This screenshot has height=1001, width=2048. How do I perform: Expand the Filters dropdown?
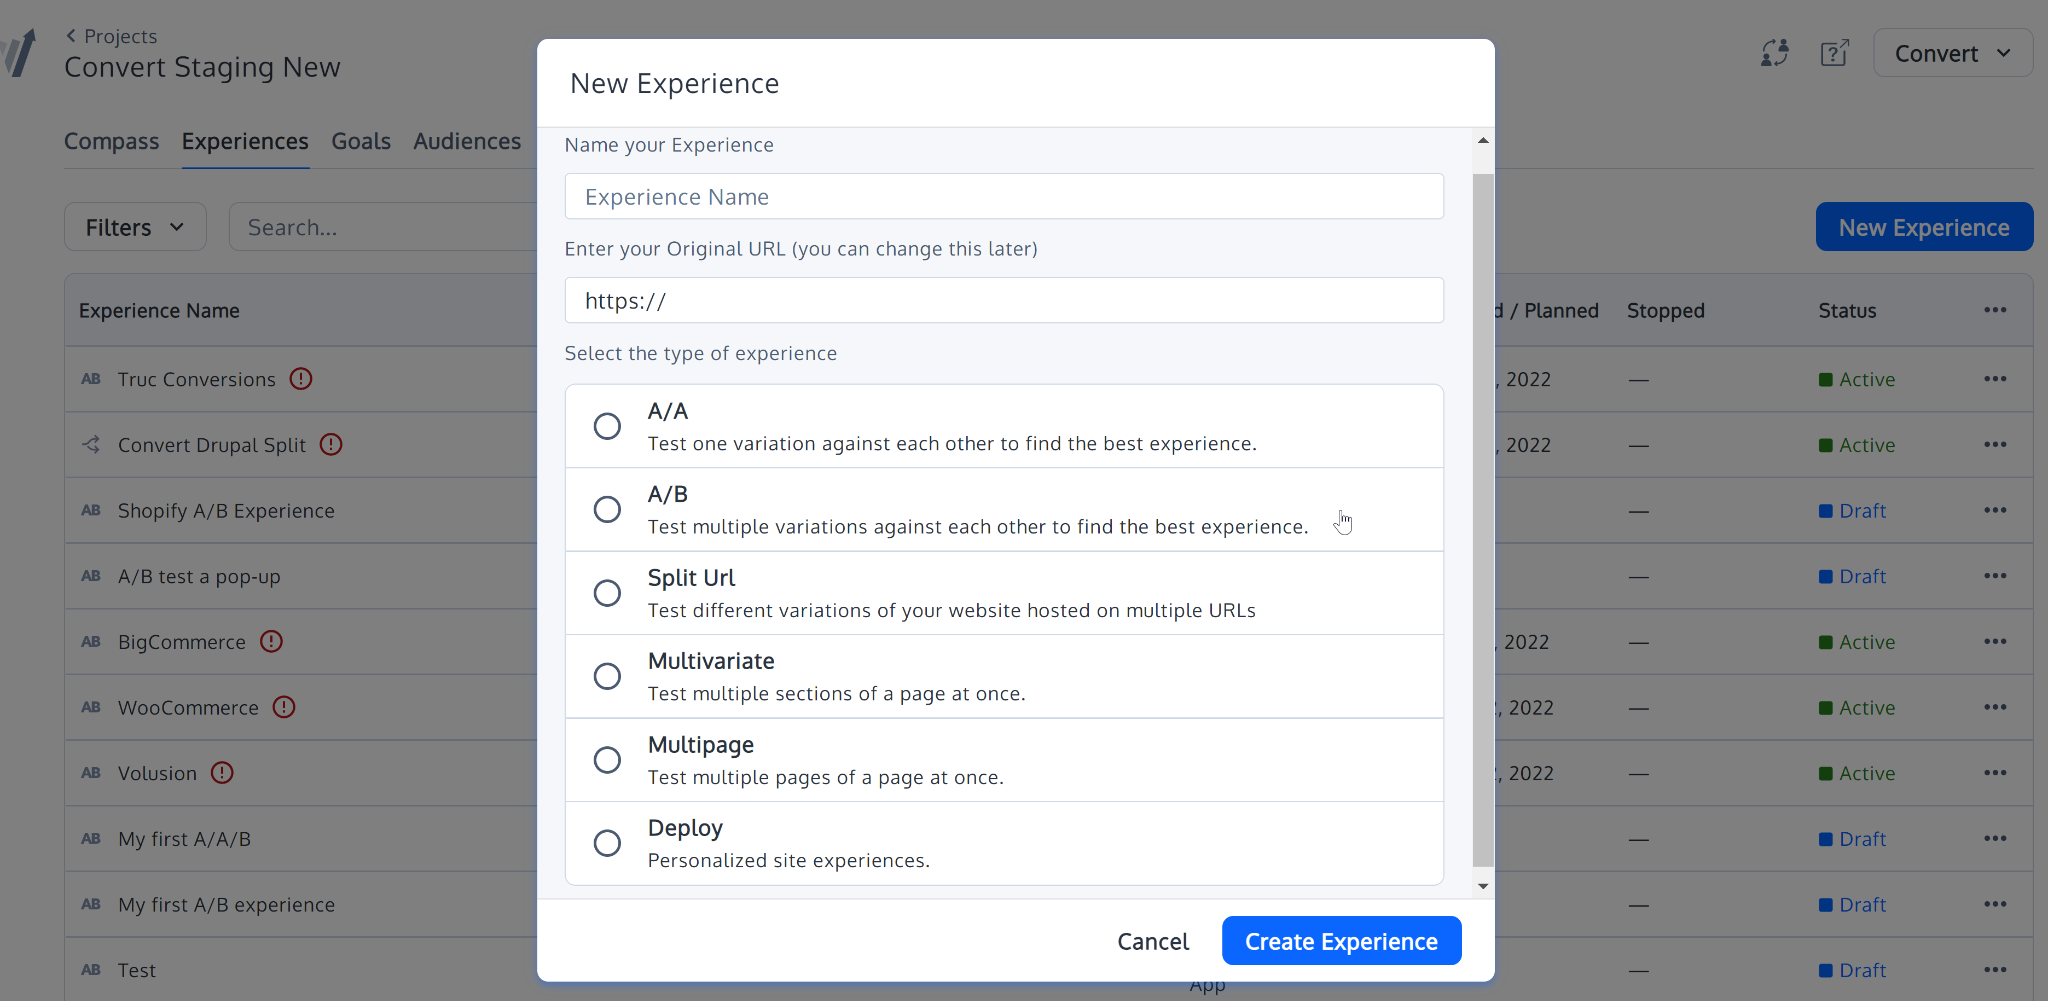[x=135, y=227]
